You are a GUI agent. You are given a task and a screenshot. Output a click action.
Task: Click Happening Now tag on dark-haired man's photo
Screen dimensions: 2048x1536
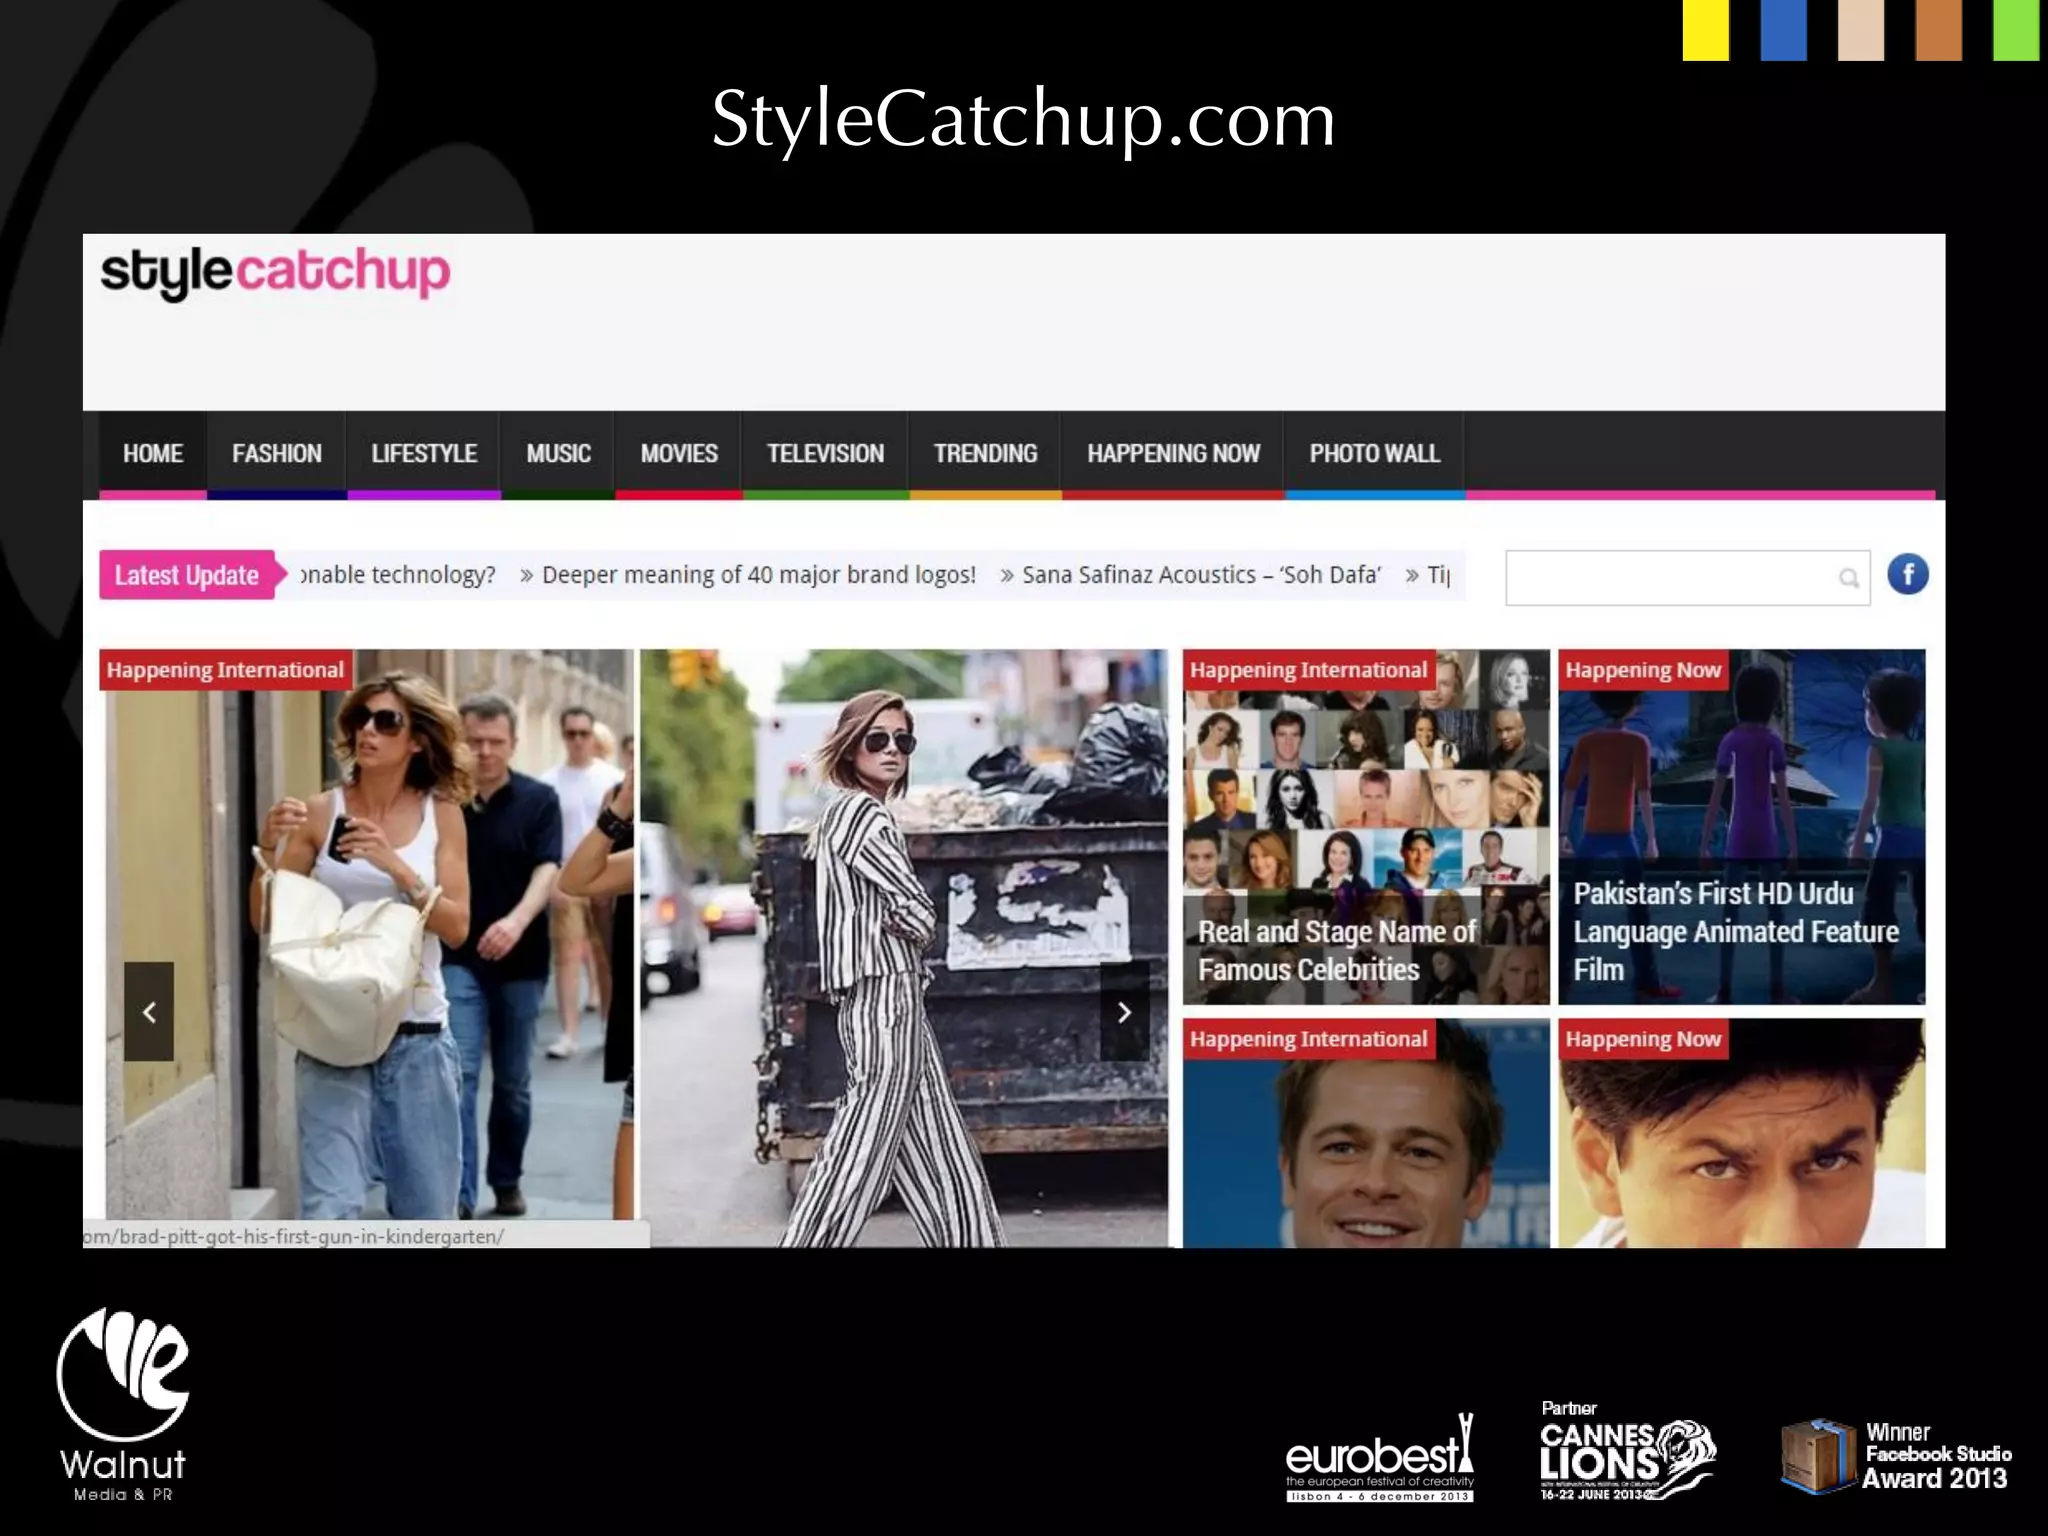coord(1643,1039)
